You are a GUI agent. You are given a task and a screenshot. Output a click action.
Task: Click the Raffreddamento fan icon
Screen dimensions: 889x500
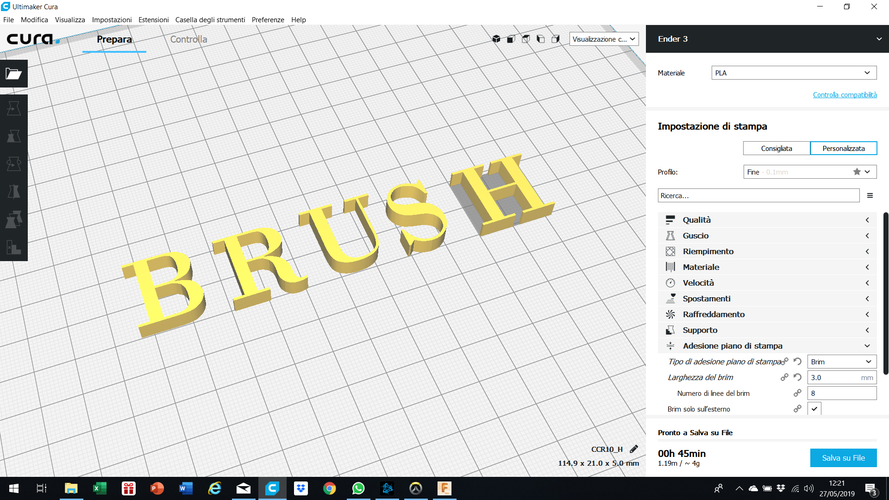coord(670,314)
